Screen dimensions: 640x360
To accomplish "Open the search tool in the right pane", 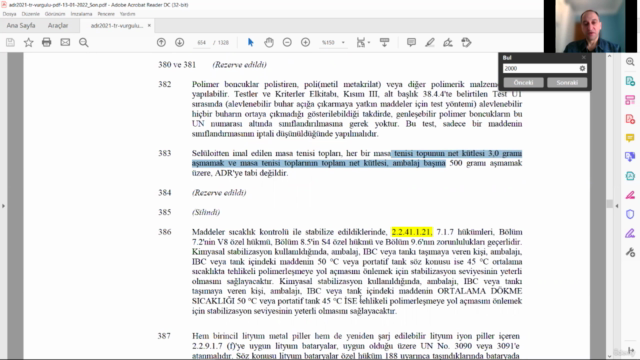I will (630, 62).
